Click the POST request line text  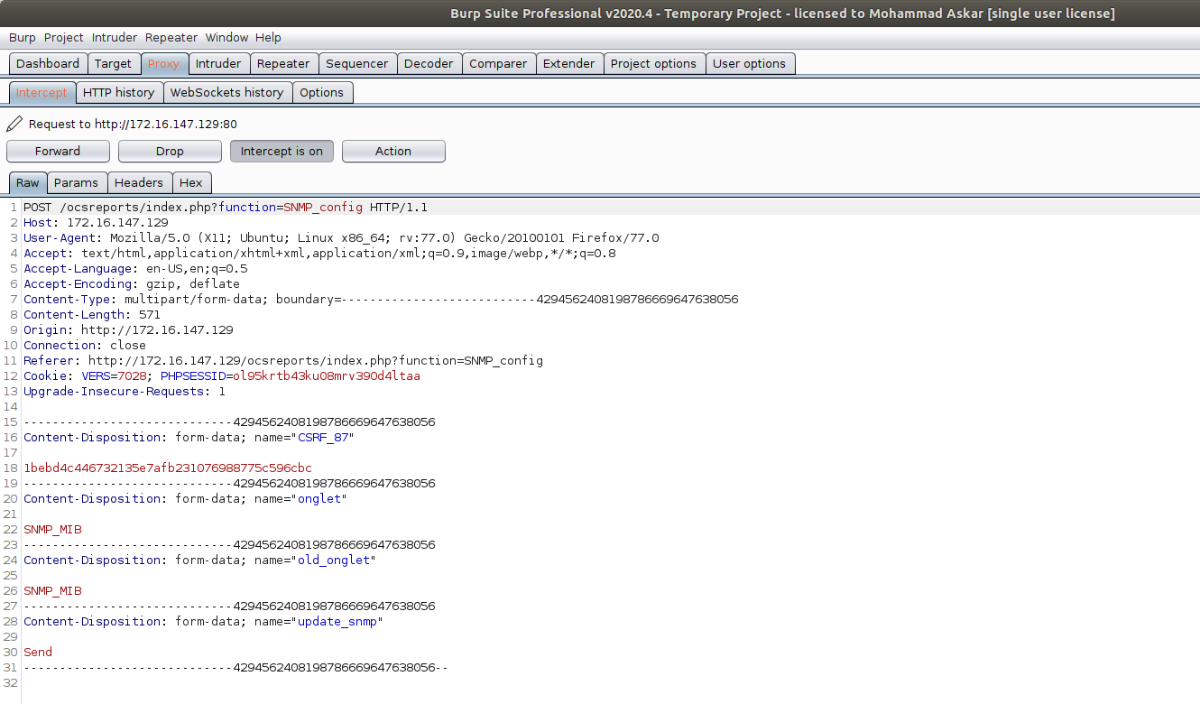(226, 207)
